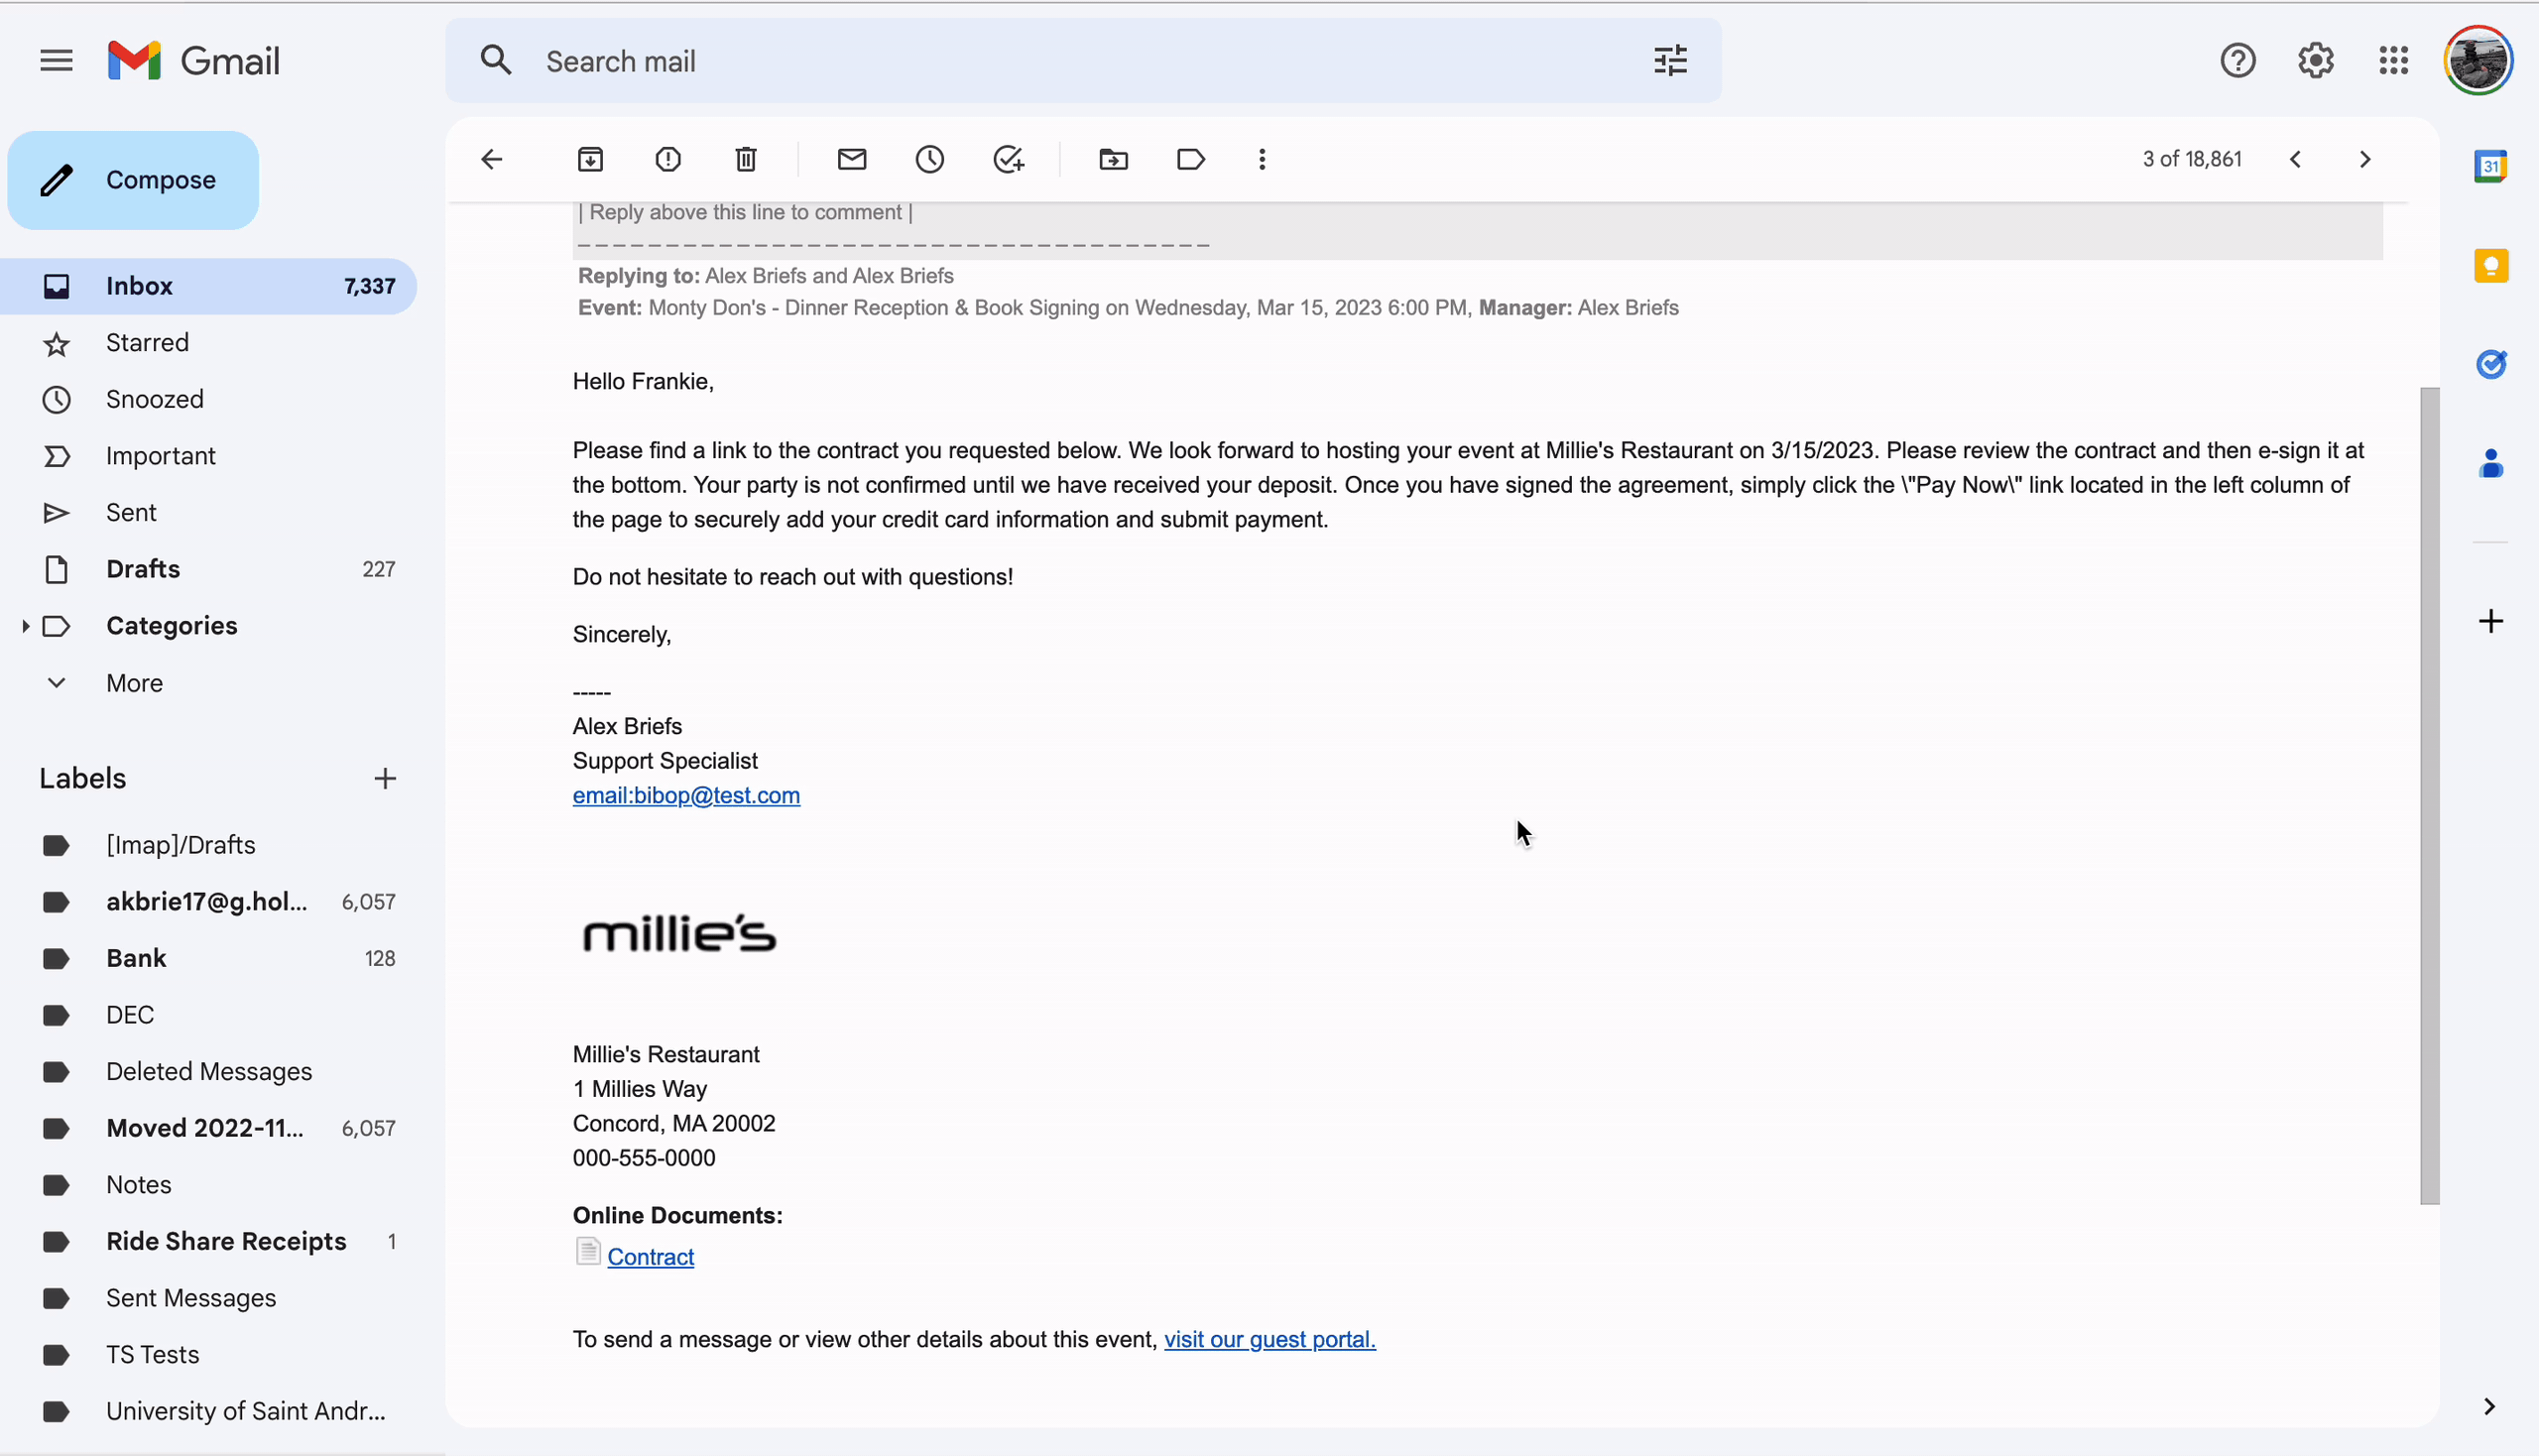Move the email to a folder

[x=1113, y=159]
